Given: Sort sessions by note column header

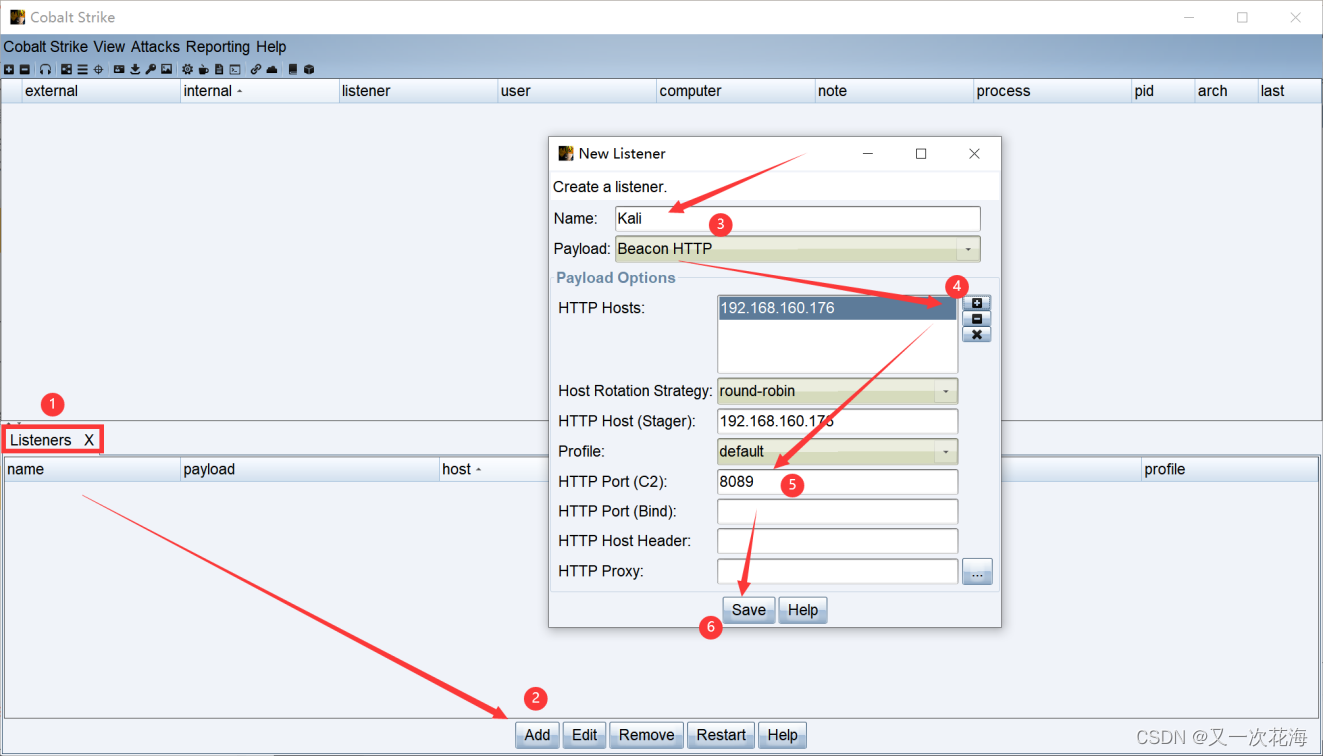Looking at the screenshot, I should coord(894,91).
